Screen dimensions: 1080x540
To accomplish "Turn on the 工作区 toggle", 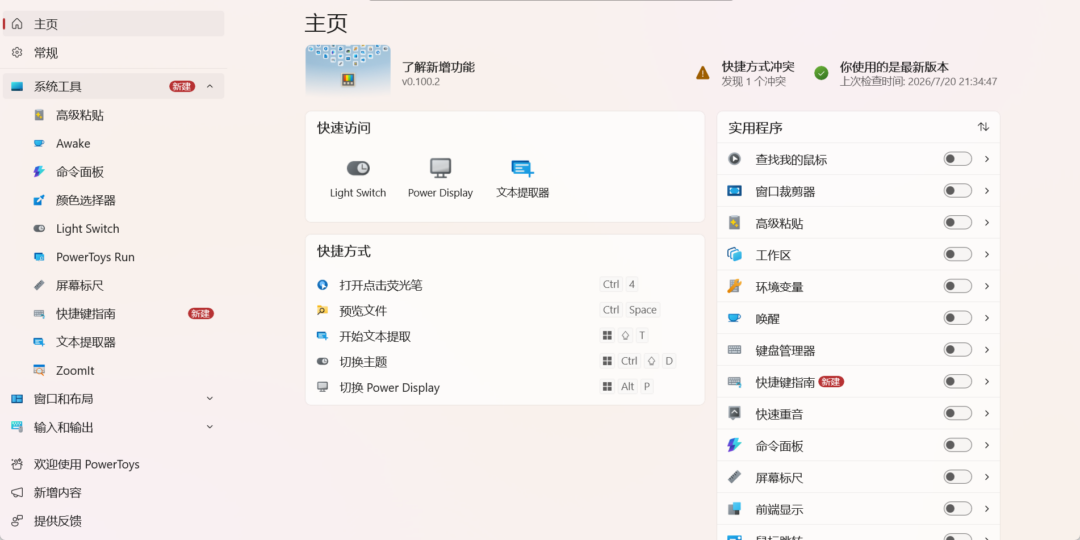I will [957, 254].
